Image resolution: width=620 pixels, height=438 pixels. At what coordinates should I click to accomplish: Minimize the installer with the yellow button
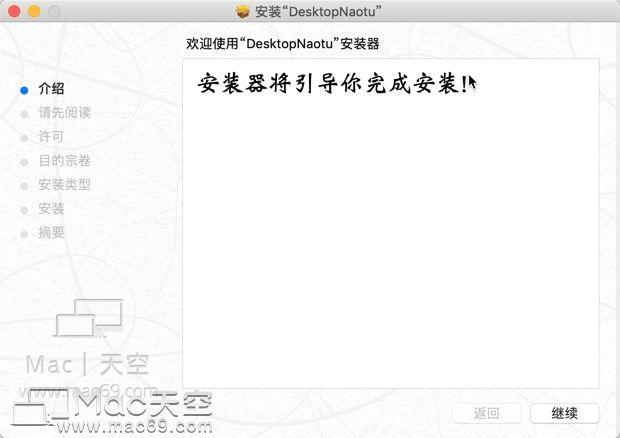pos(34,11)
